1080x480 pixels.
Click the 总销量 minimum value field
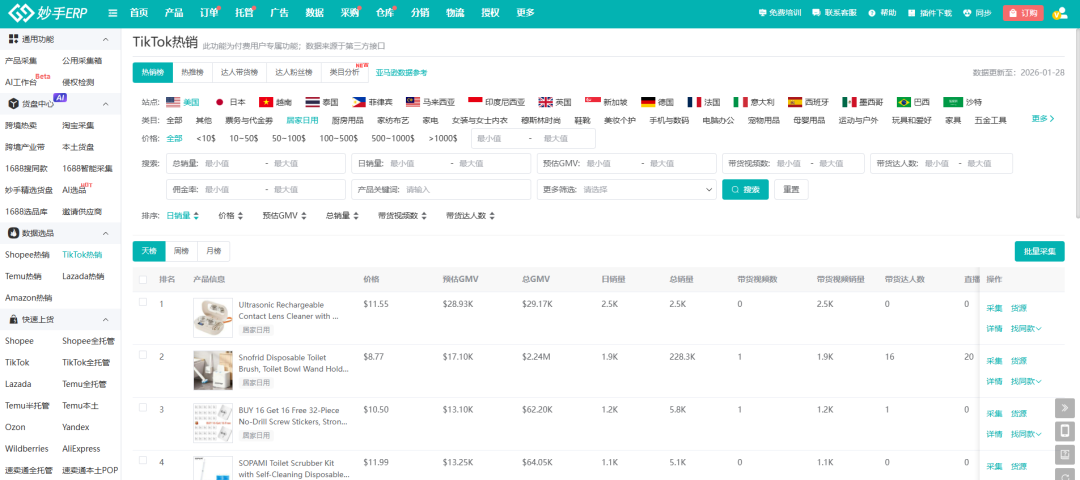231,164
